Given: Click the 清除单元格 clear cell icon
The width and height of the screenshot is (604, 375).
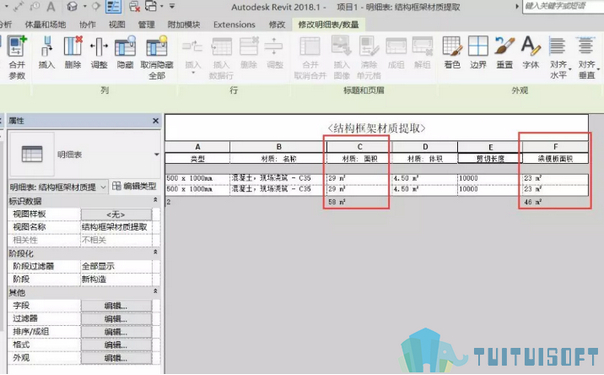Looking at the screenshot, I should pyautogui.click(x=369, y=46).
